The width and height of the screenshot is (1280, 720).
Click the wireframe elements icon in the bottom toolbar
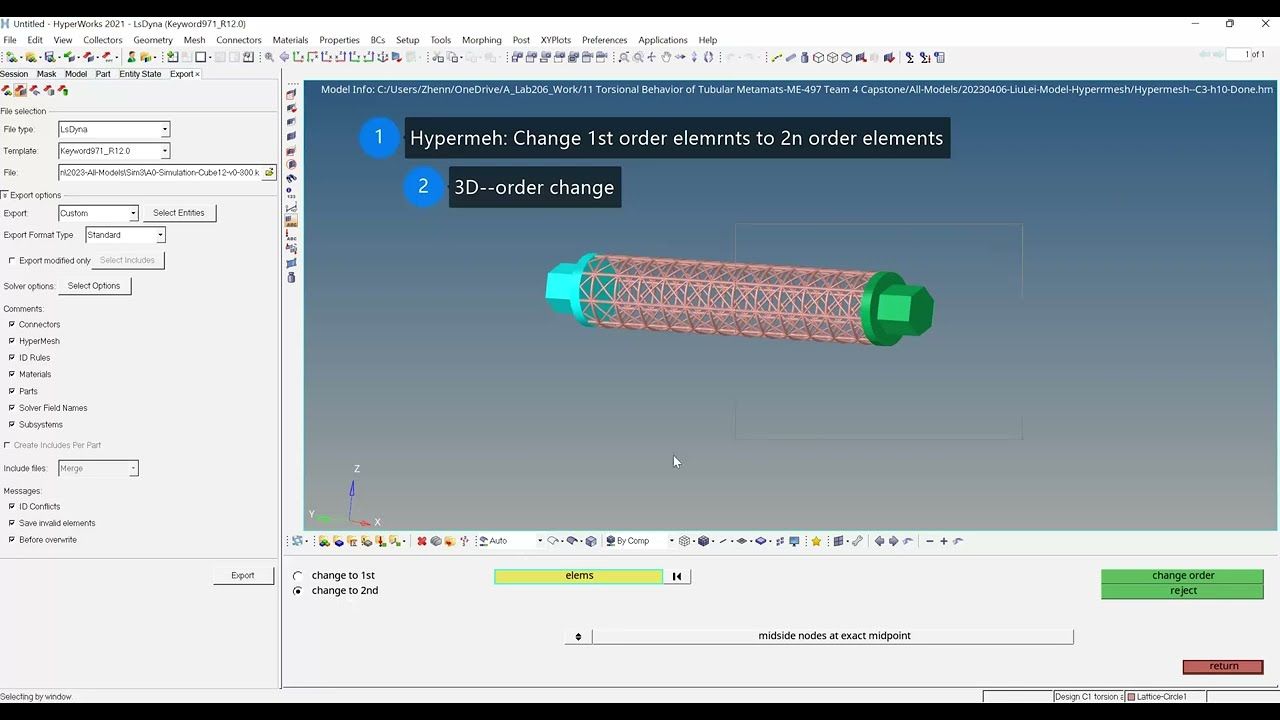pos(685,541)
